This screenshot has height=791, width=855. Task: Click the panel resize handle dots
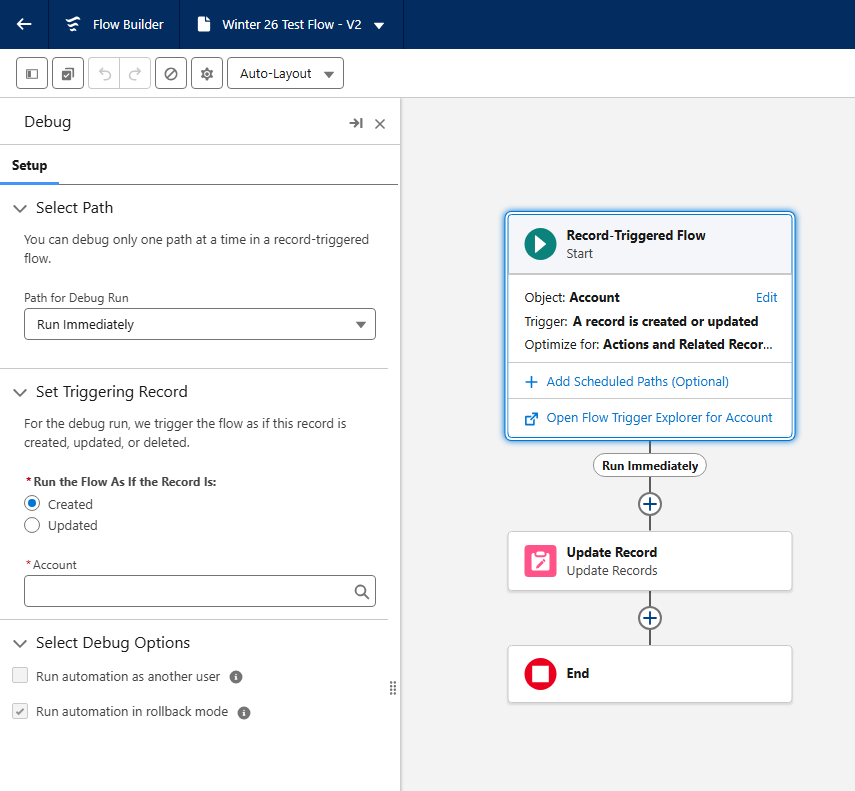click(x=393, y=688)
